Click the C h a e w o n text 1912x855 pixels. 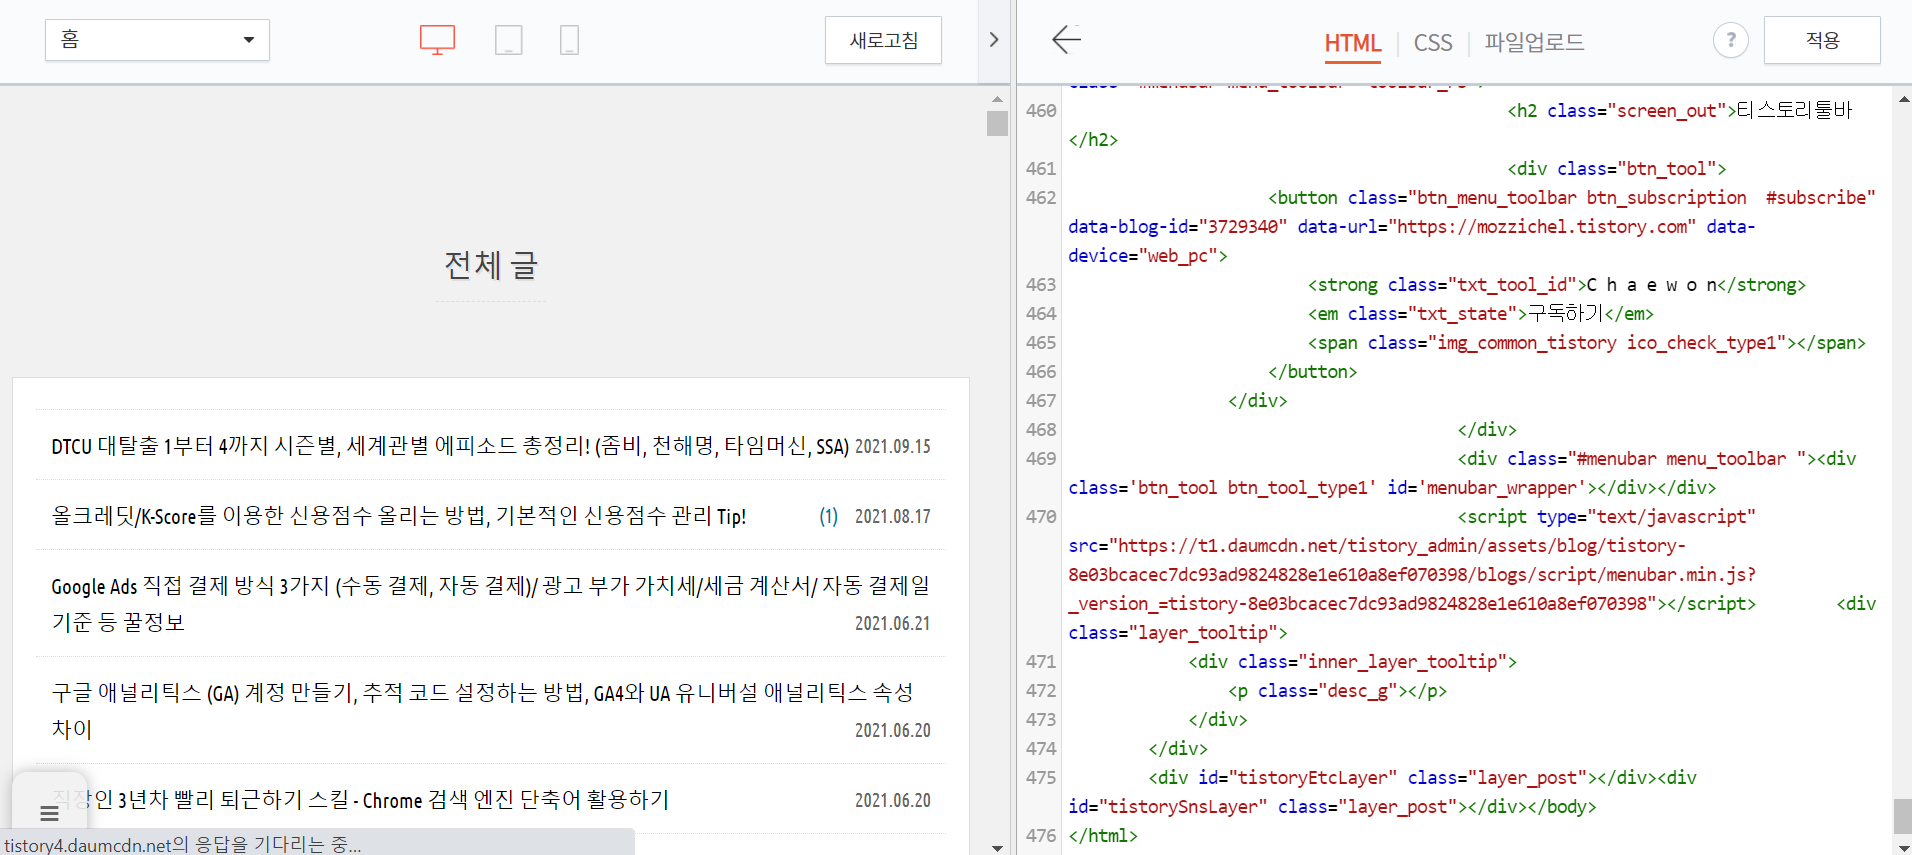pos(1652,285)
